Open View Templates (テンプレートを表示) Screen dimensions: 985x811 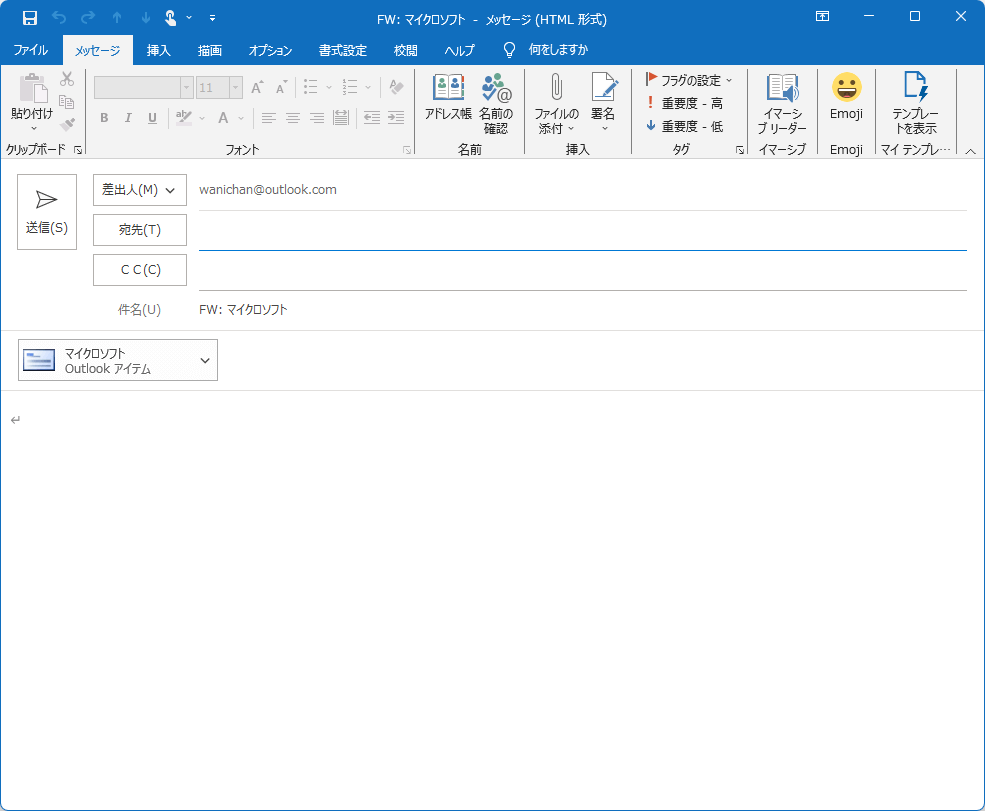point(915,98)
